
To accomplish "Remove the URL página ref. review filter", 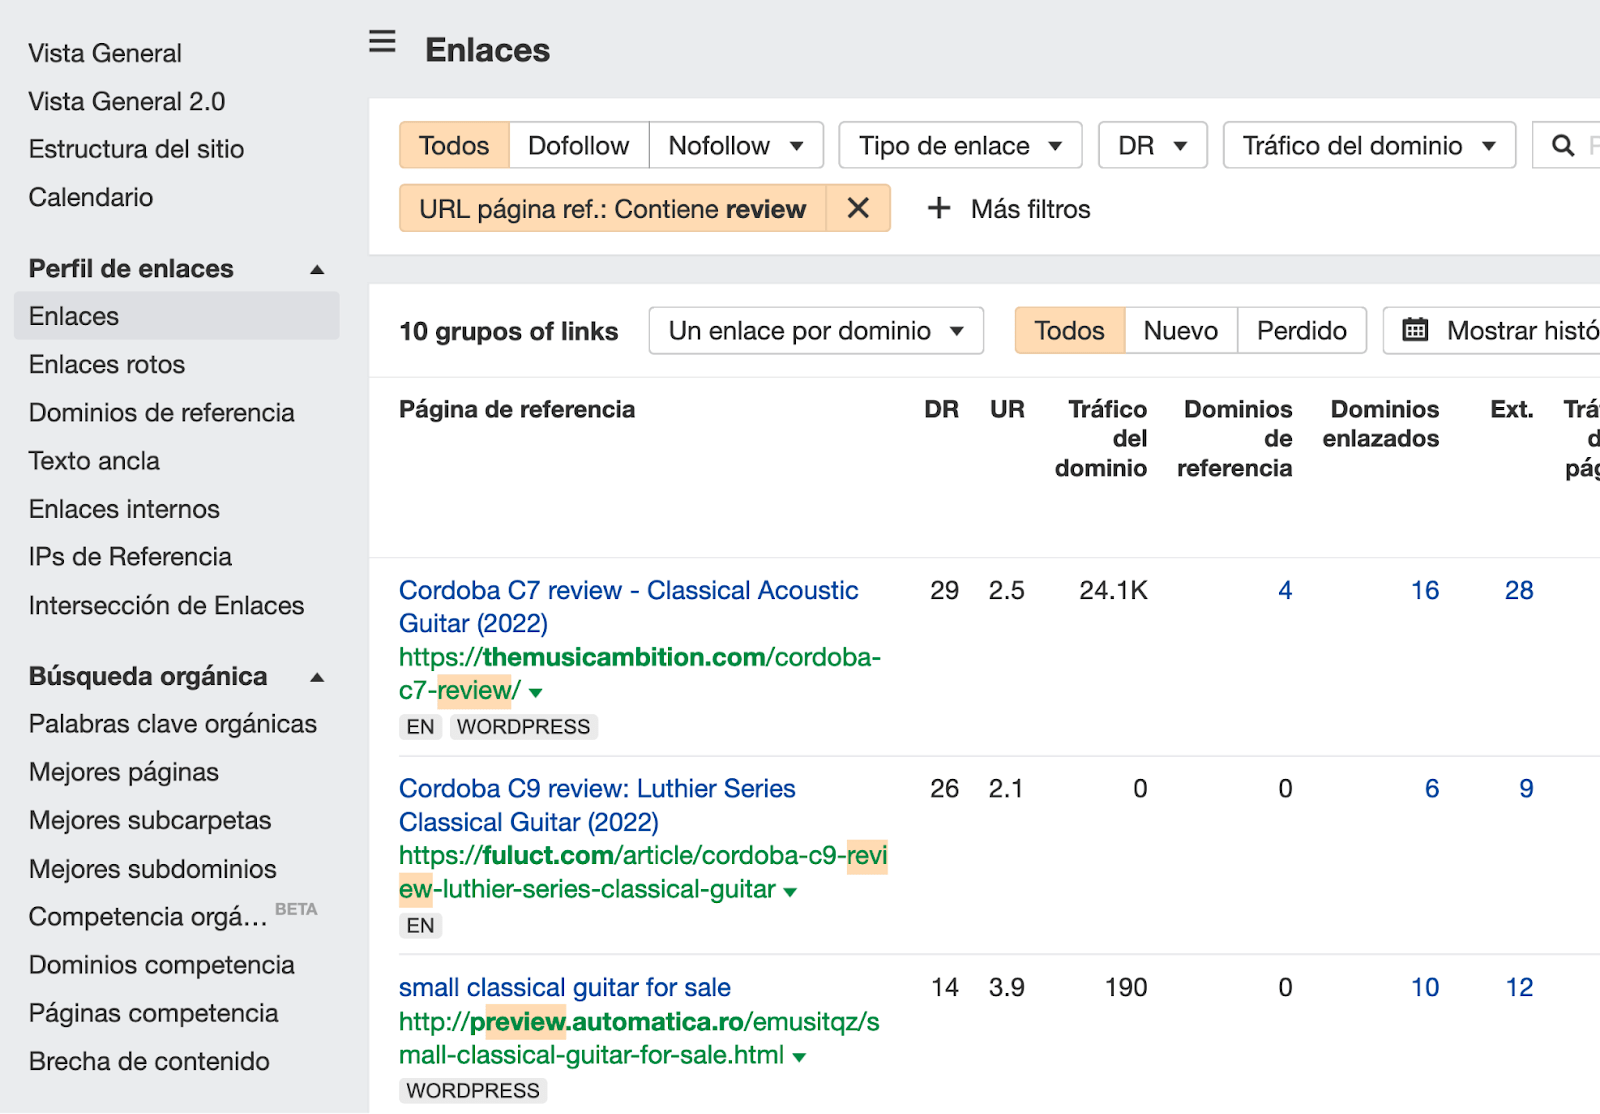I will (x=858, y=208).
